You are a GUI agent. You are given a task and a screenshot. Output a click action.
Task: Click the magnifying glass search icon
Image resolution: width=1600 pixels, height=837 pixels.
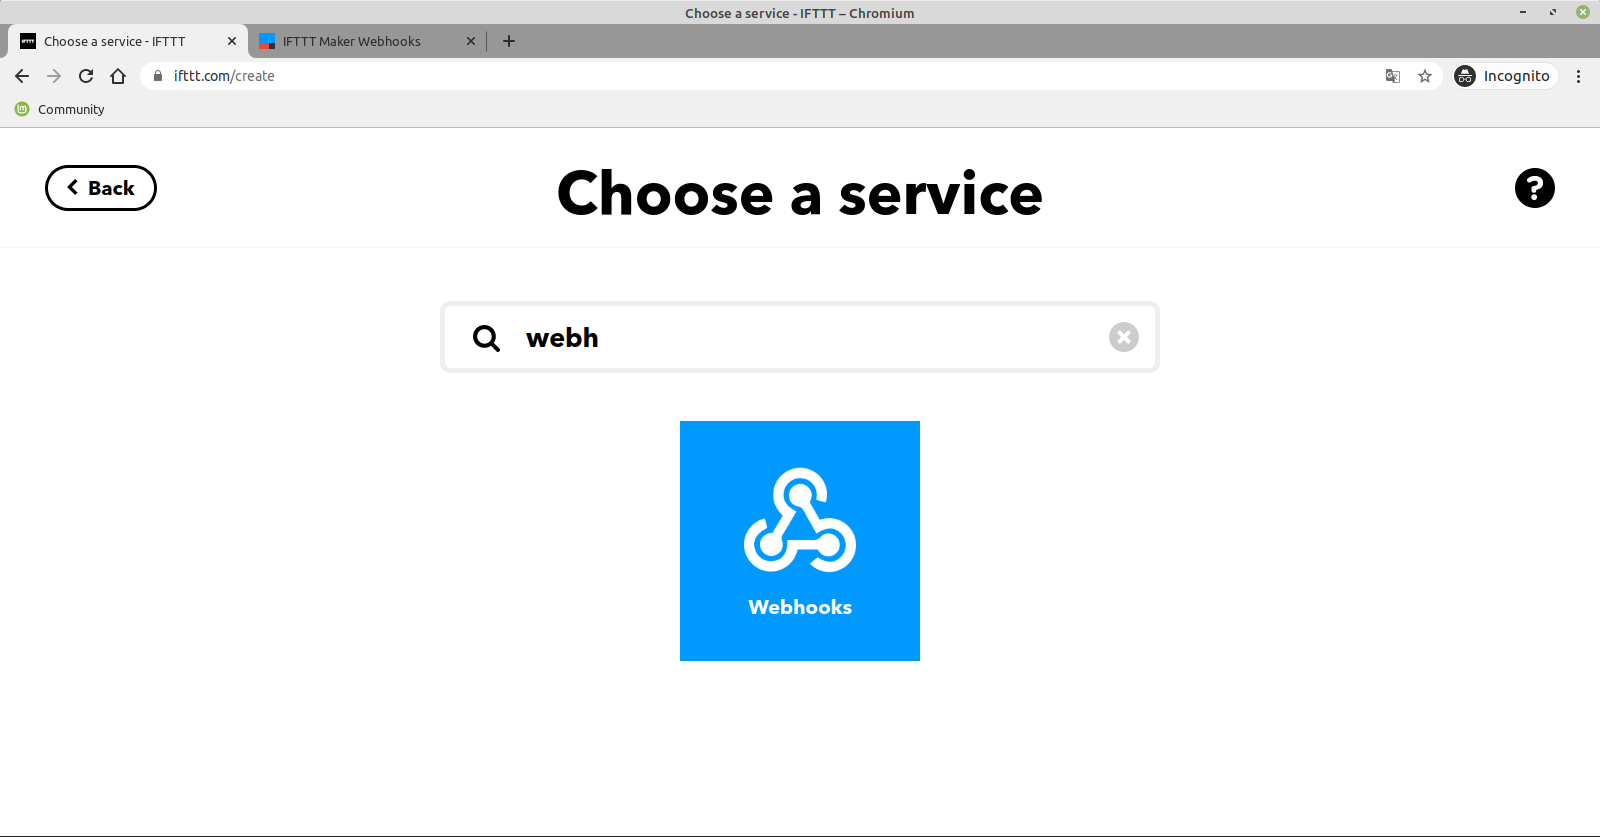[486, 338]
